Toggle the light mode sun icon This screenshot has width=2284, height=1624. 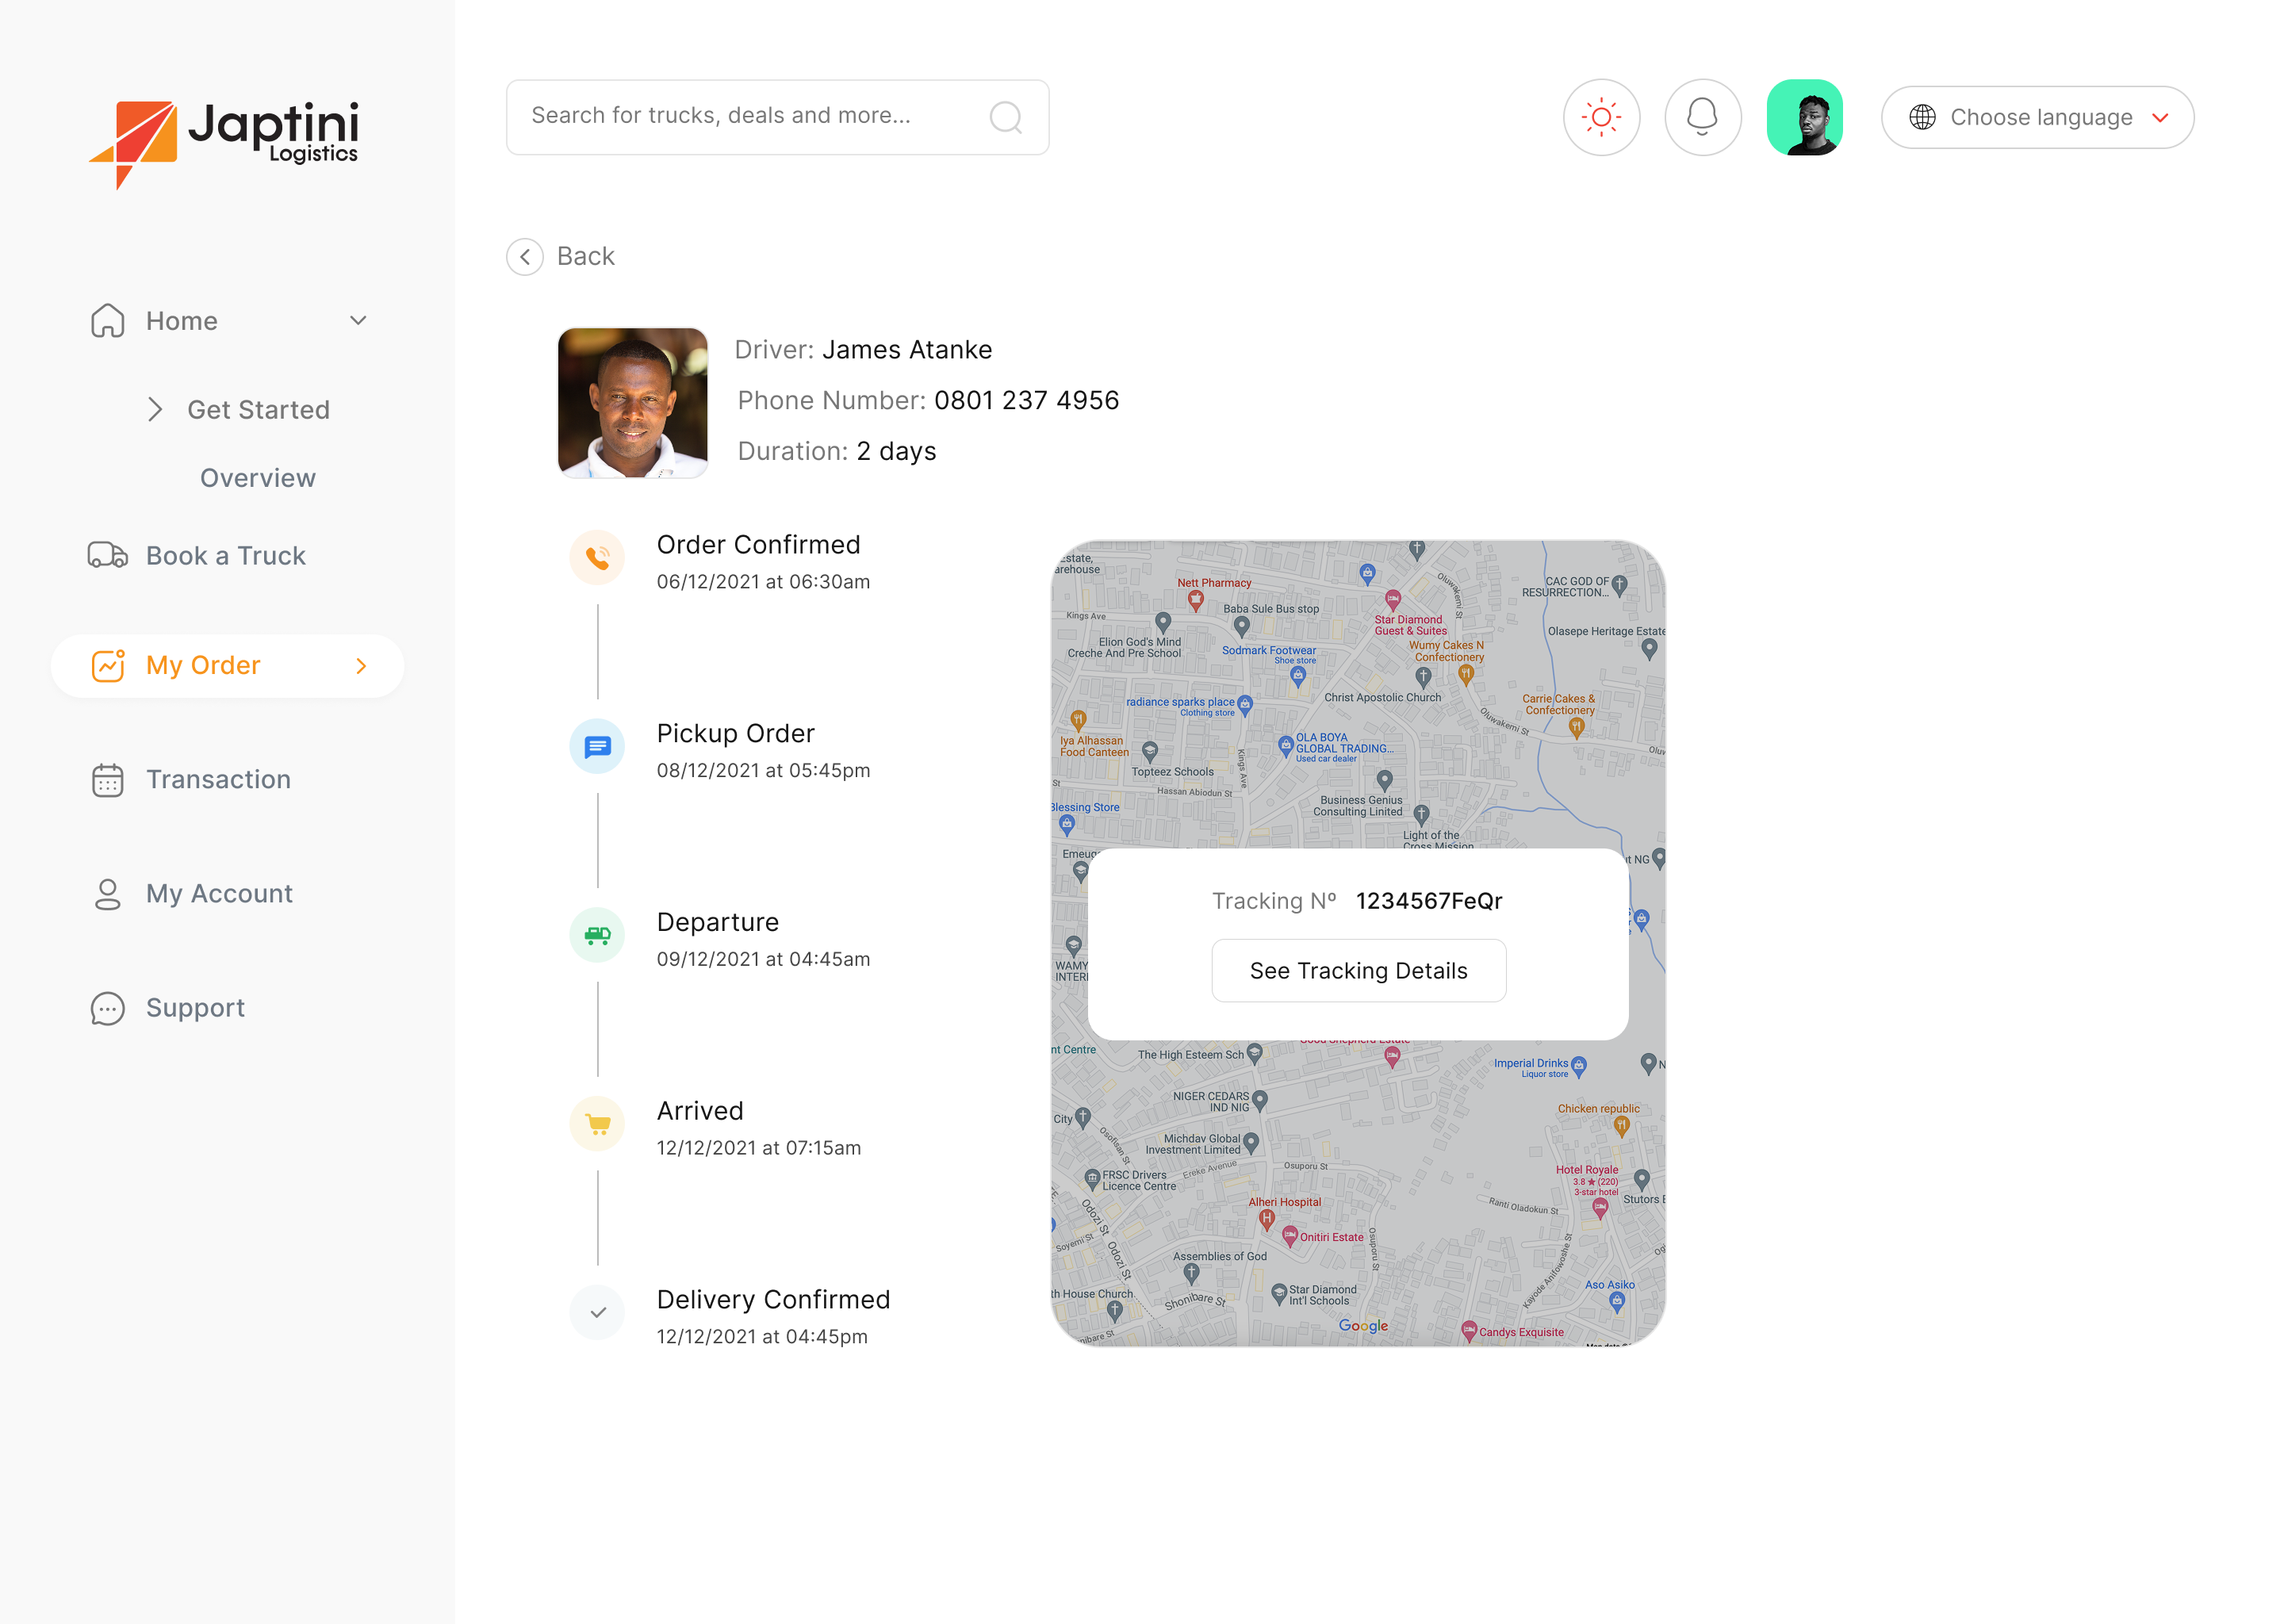click(1601, 117)
